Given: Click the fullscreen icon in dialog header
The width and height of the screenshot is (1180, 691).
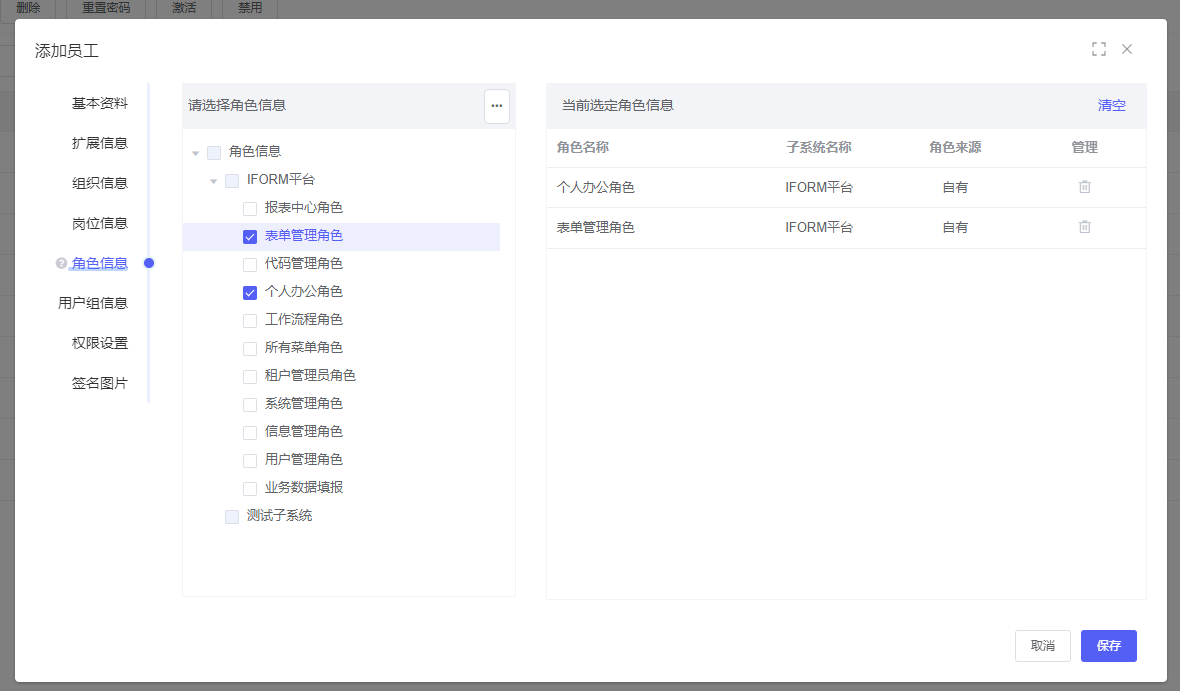Looking at the screenshot, I should pyautogui.click(x=1098, y=49).
